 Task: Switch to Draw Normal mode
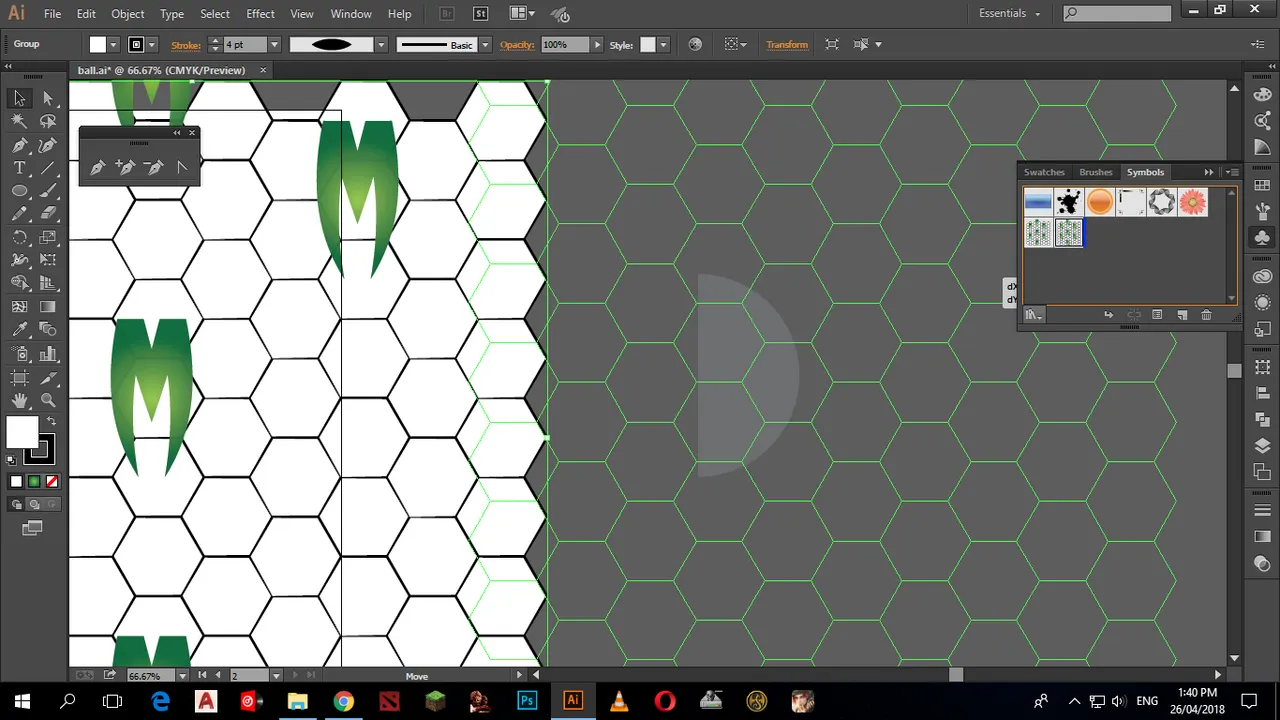coord(16,504)
